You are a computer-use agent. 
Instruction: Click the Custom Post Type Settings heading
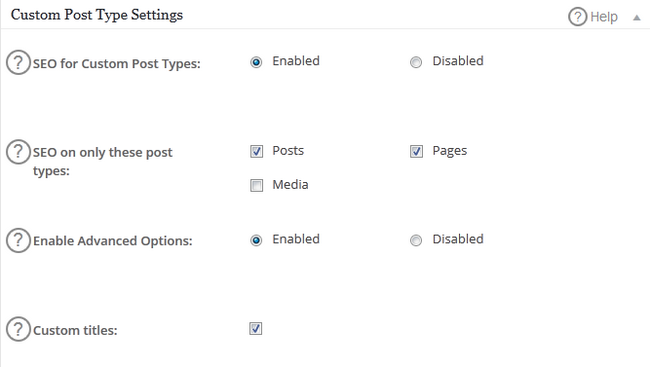point(97,15)
